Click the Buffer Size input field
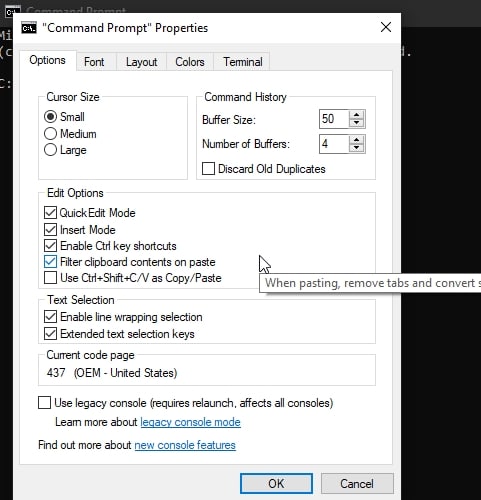The image size is (481, 500). point(334,119)
